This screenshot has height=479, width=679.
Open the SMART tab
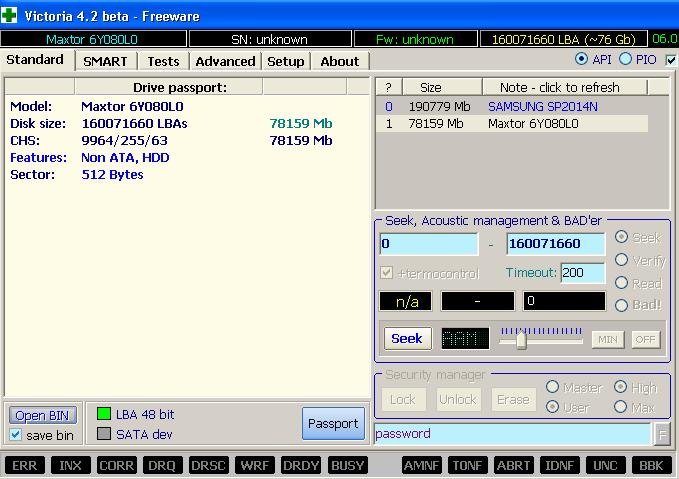tap(105, 61)
